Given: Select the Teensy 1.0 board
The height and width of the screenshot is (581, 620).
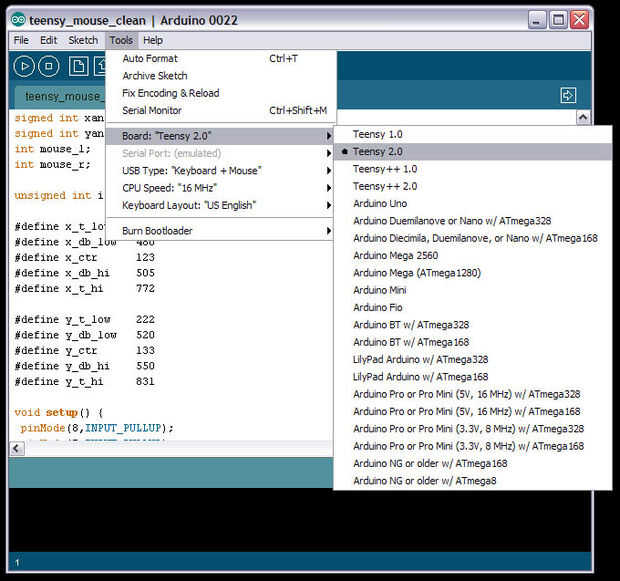Looking at the screenshot, I should click(x=473, y=134).
